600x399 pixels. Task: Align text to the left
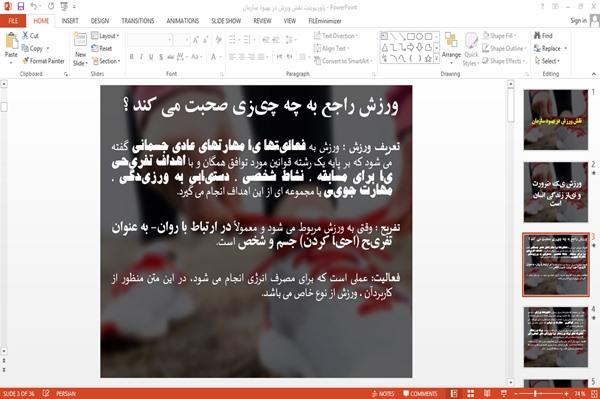232,57
